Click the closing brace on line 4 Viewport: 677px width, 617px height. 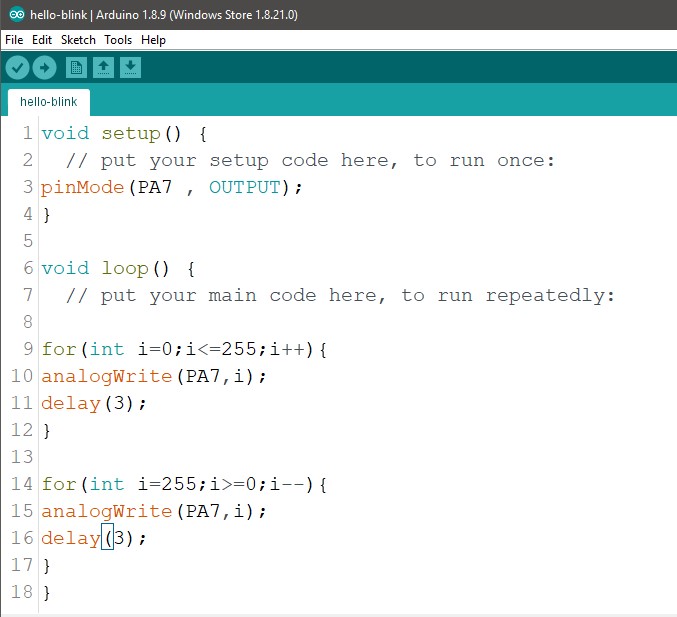click(47, 215)
